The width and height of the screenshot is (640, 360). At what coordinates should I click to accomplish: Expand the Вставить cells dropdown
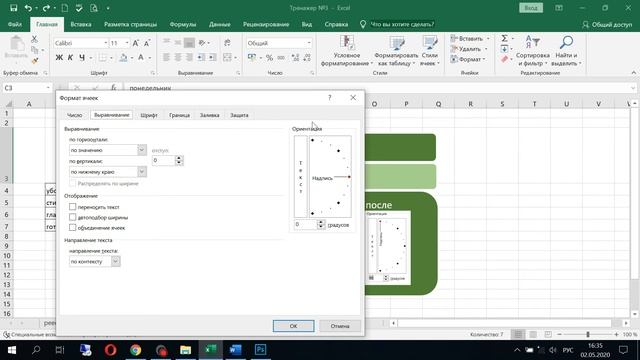pyautogui.click(x=488, y=38)
